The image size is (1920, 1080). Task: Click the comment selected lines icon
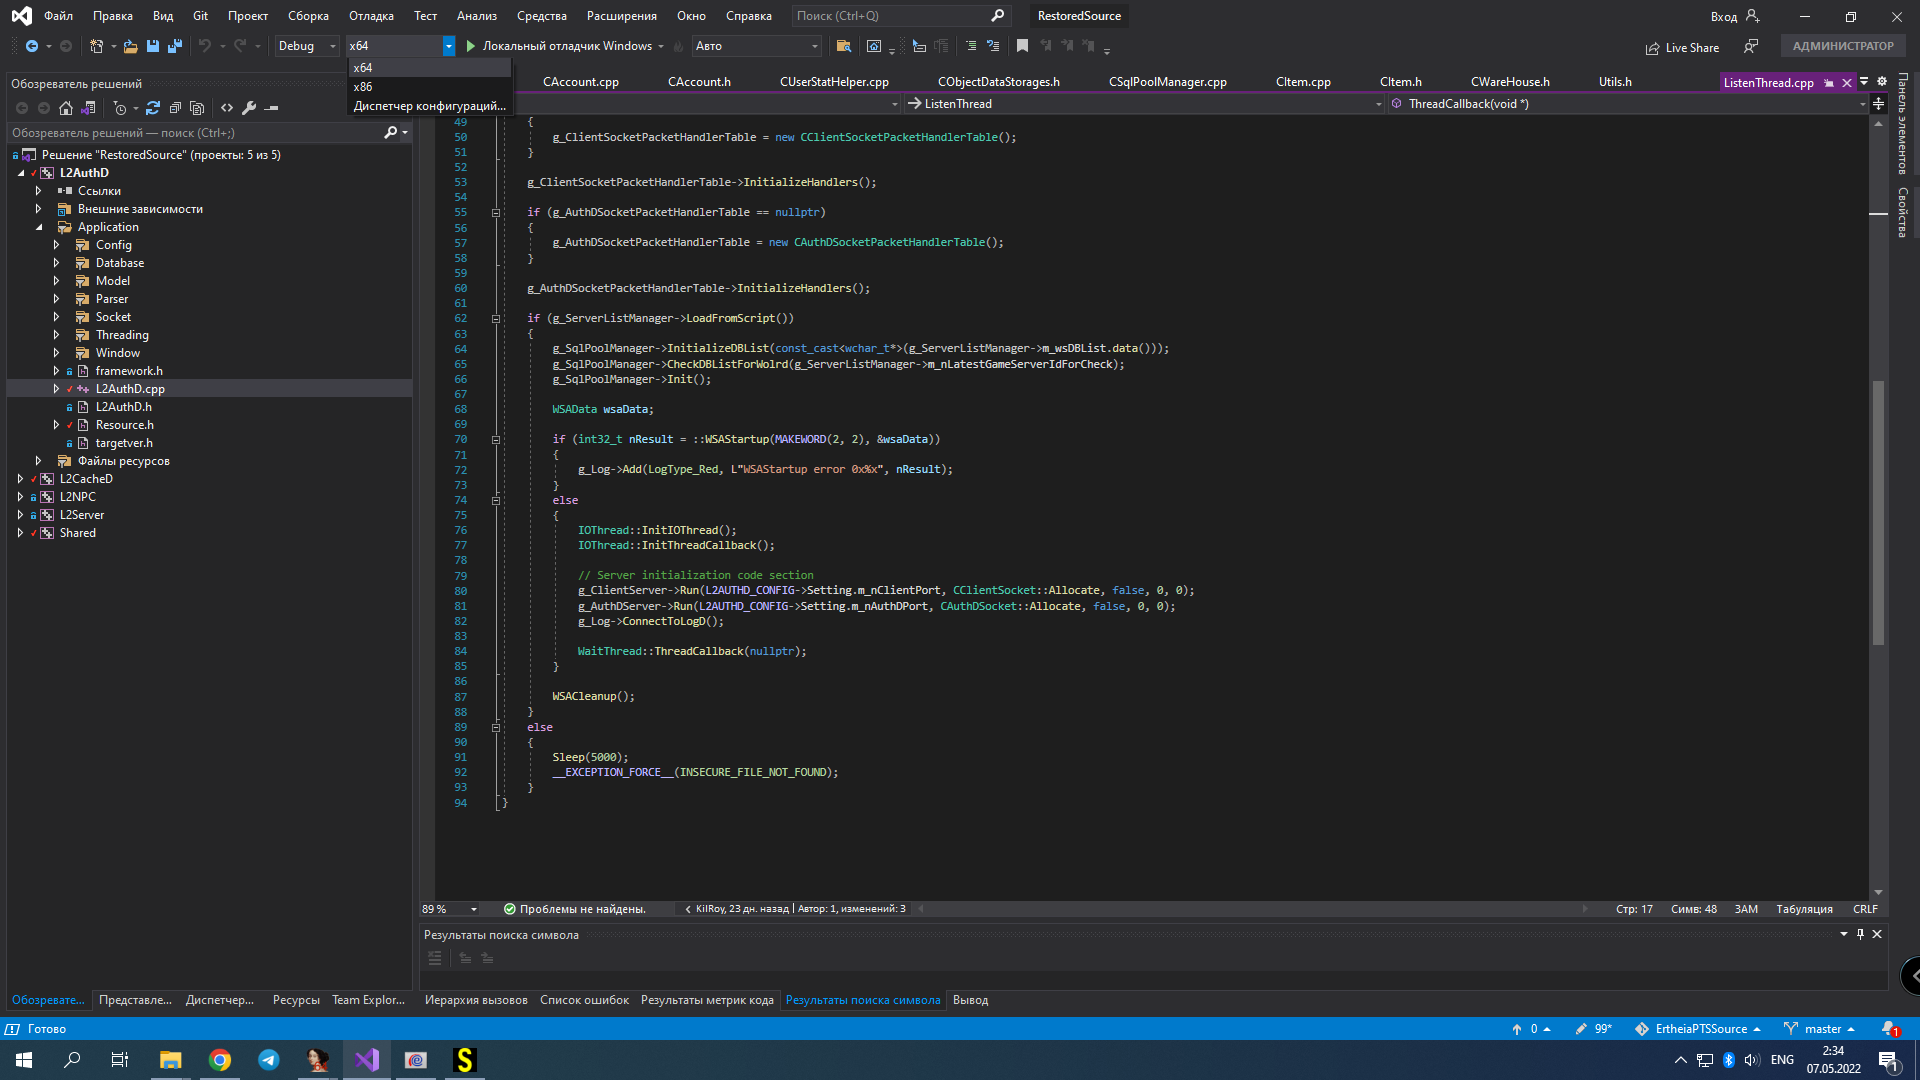pyautogui.click(x=971, y=46)
